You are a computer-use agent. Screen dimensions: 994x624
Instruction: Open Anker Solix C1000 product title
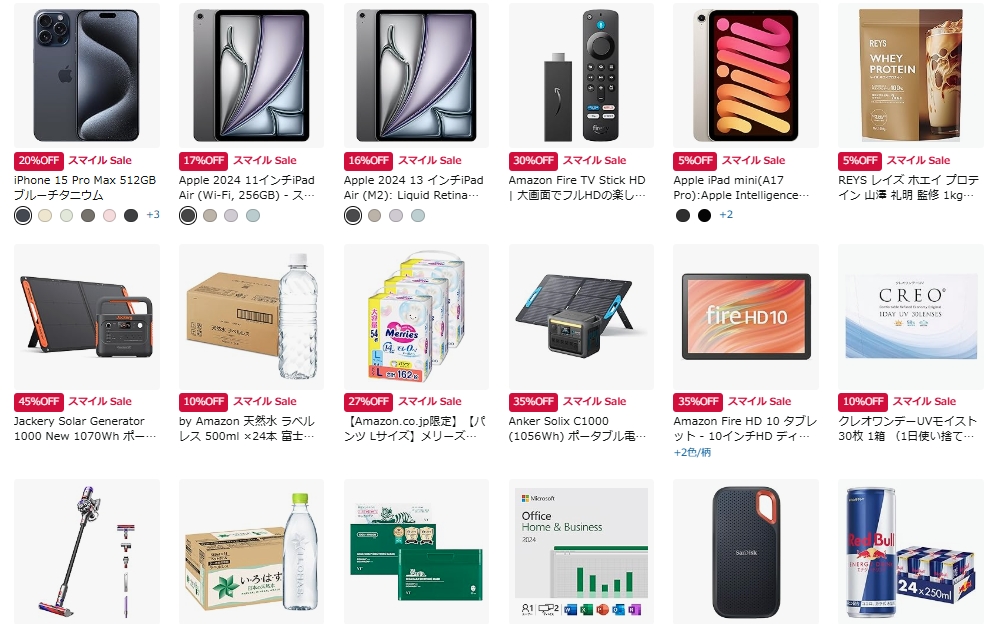(x=578, y=429)
